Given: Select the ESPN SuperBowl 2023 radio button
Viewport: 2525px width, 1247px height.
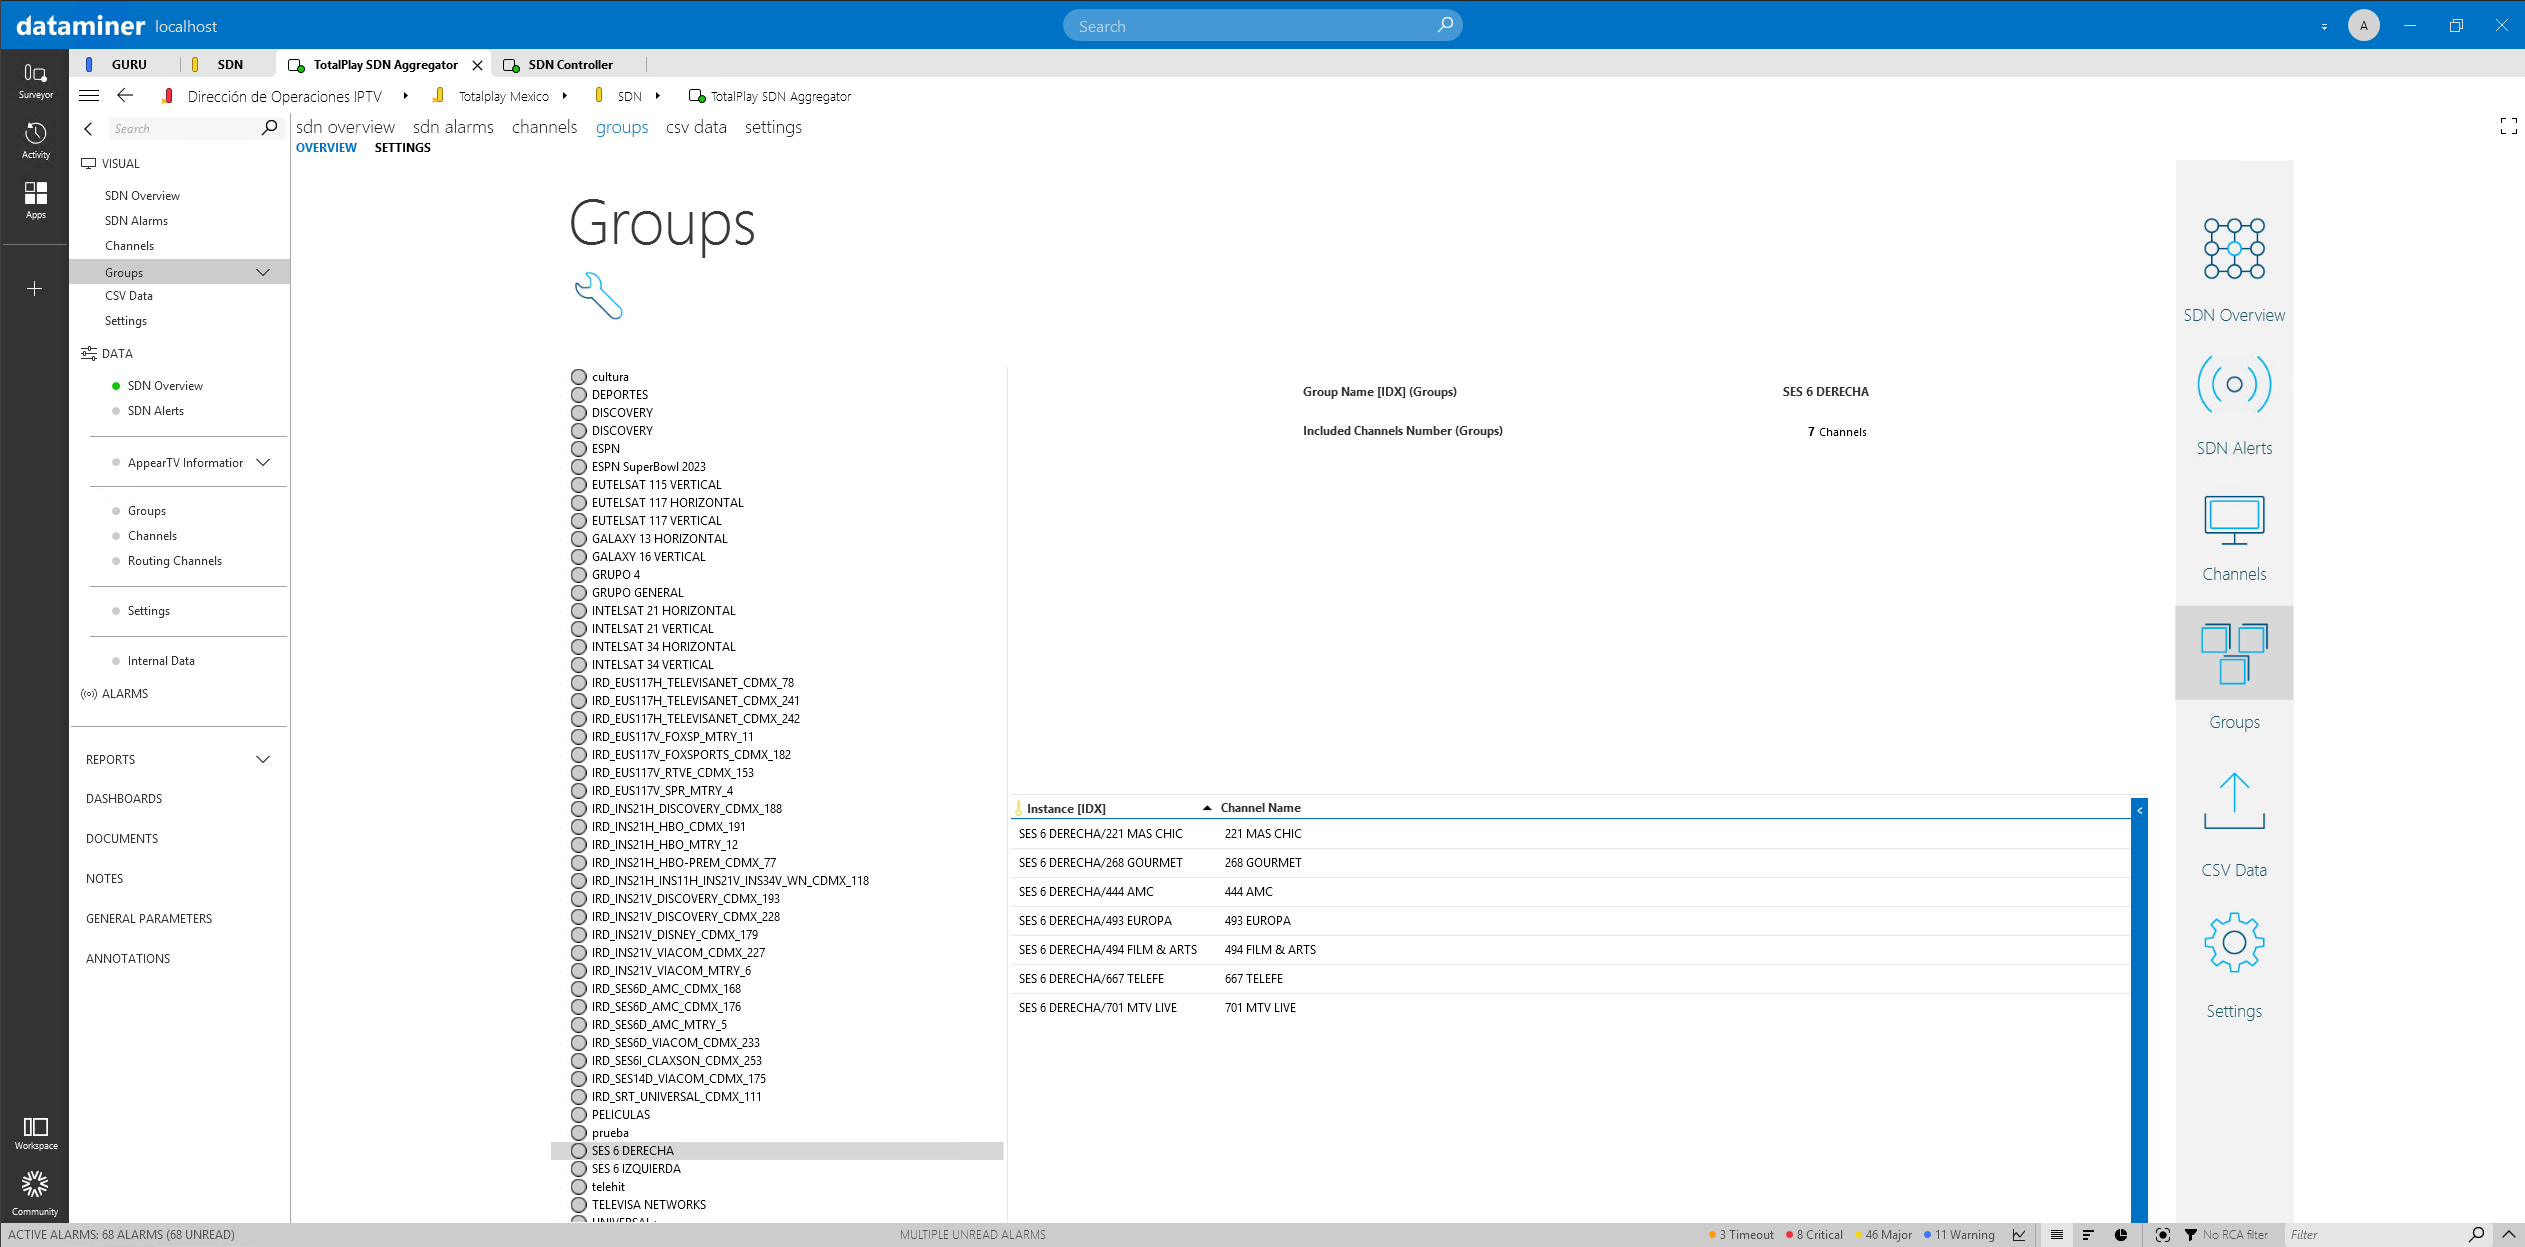Looking at the screenshot, I should tap(579, 467).
